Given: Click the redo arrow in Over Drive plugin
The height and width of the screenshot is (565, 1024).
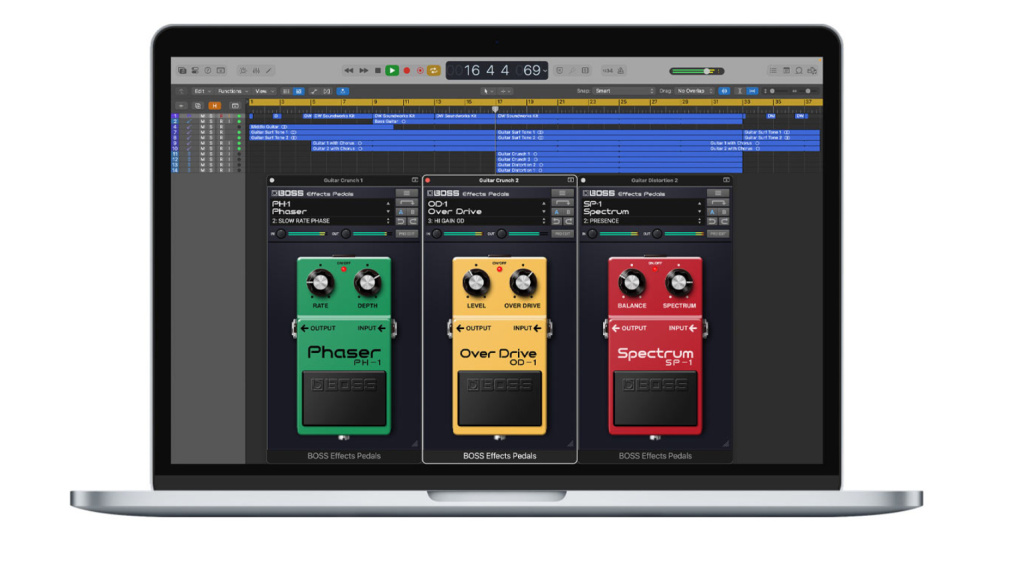Looking at the screenshot, I should 569,221.
